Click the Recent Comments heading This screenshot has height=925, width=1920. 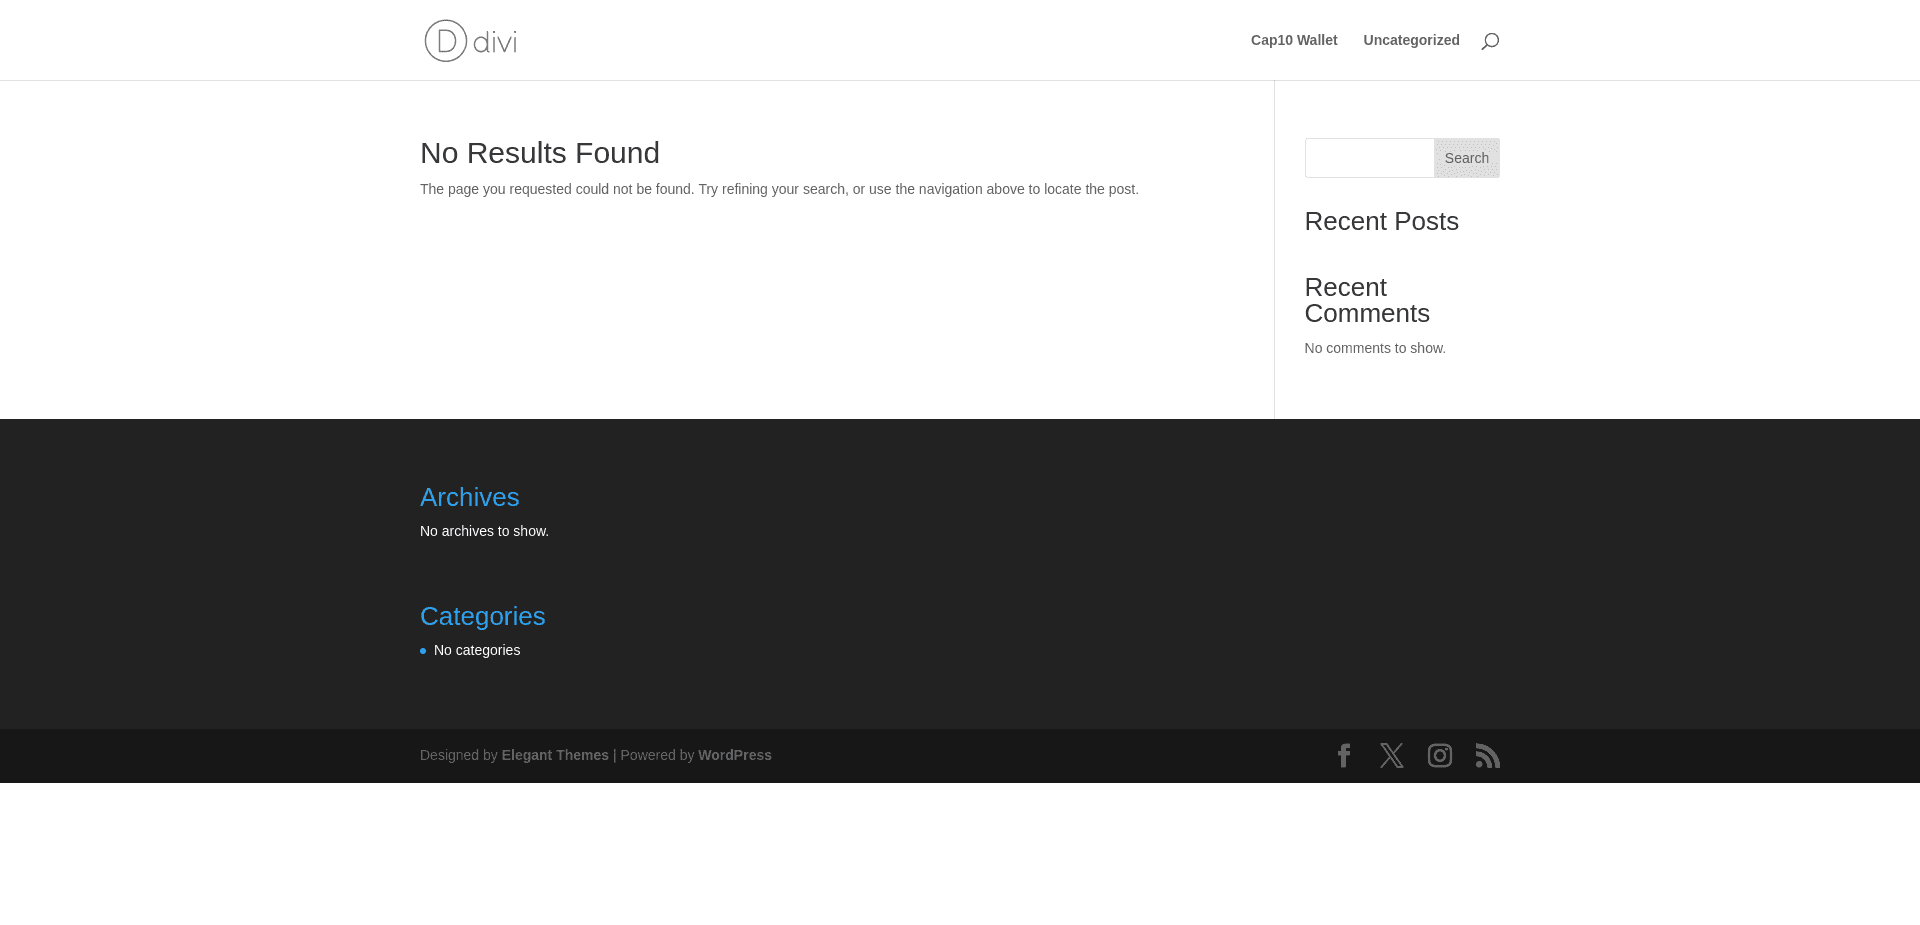click(1366, 300)
